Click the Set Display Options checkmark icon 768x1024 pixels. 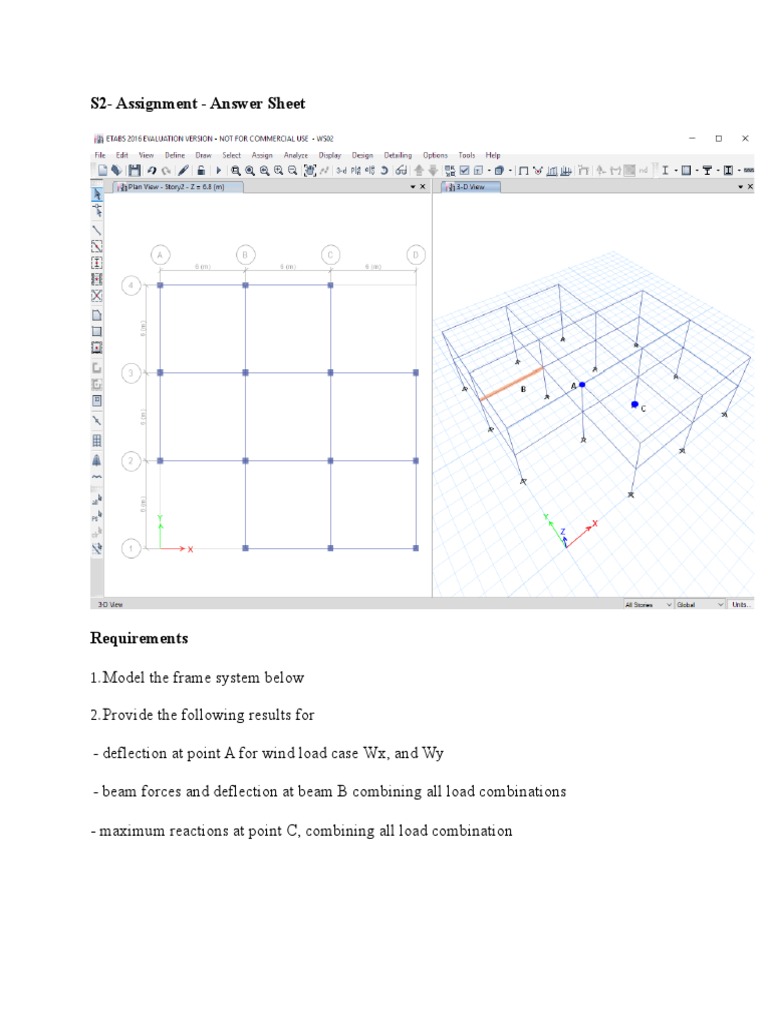(464, 170)
